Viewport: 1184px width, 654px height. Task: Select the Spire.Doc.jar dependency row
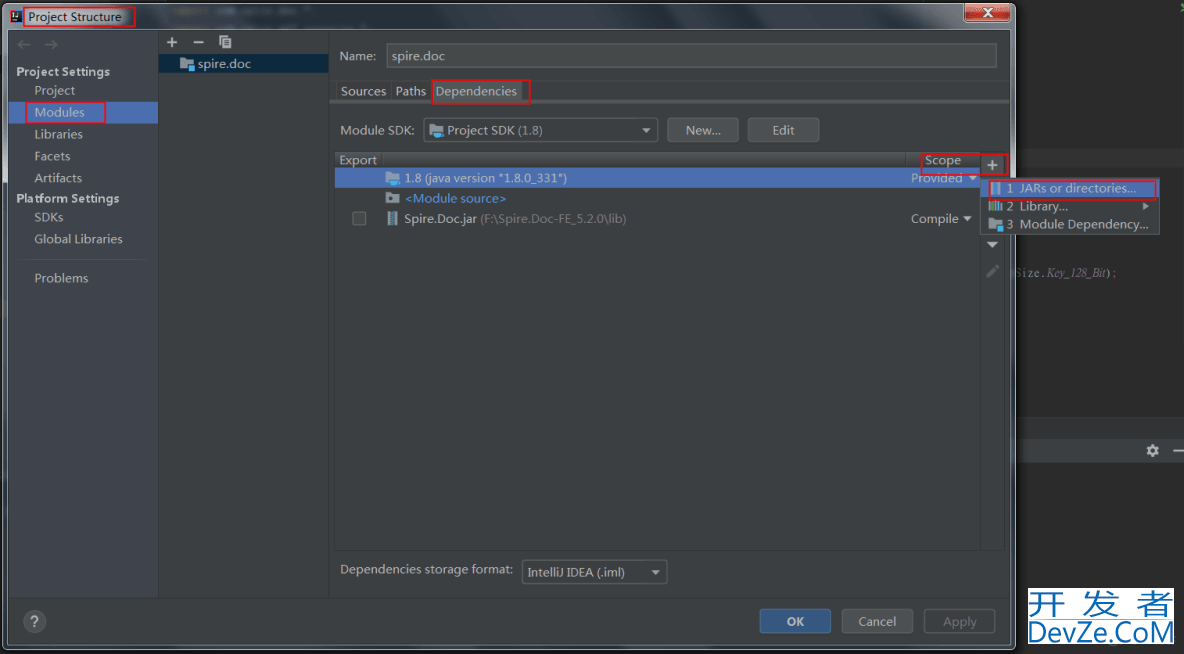click(x=657, y=218)
